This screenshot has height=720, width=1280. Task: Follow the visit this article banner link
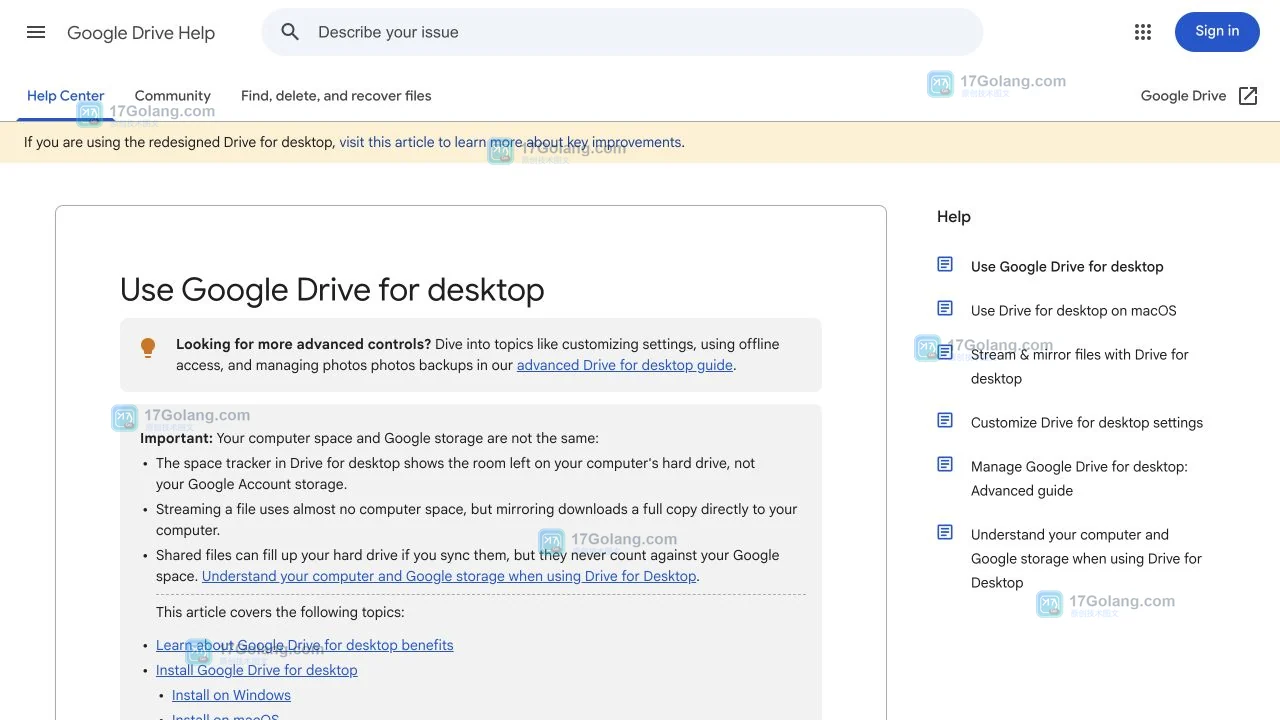coord(510,142)
